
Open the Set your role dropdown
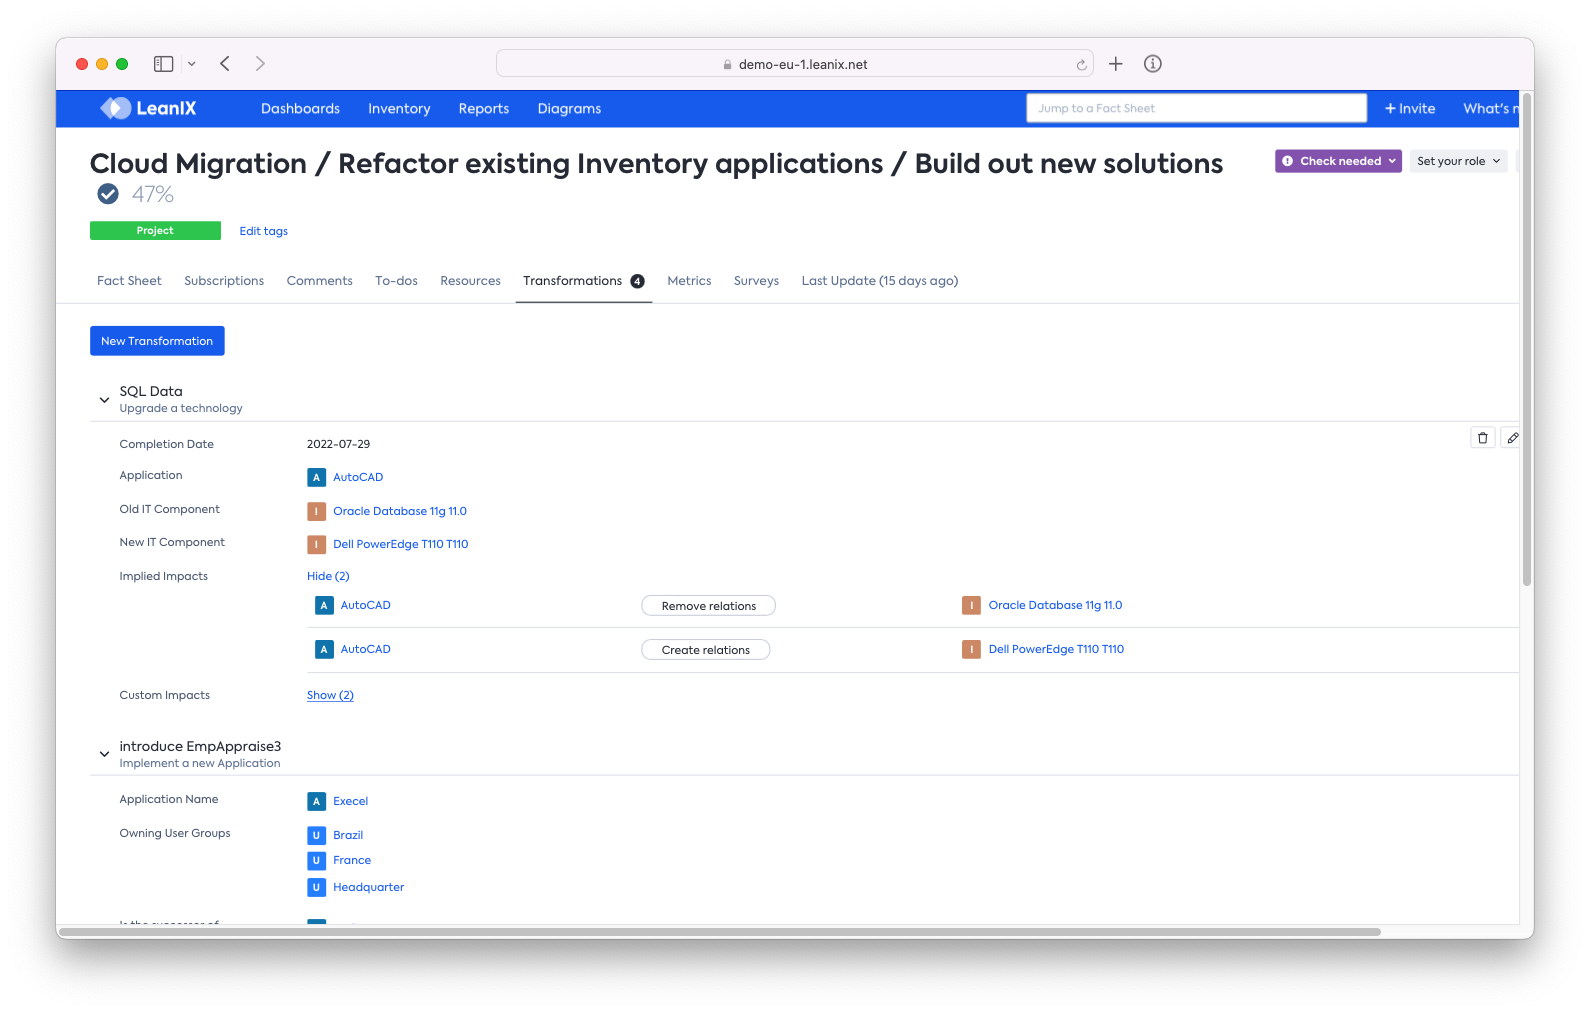[x=1458, y=161]
